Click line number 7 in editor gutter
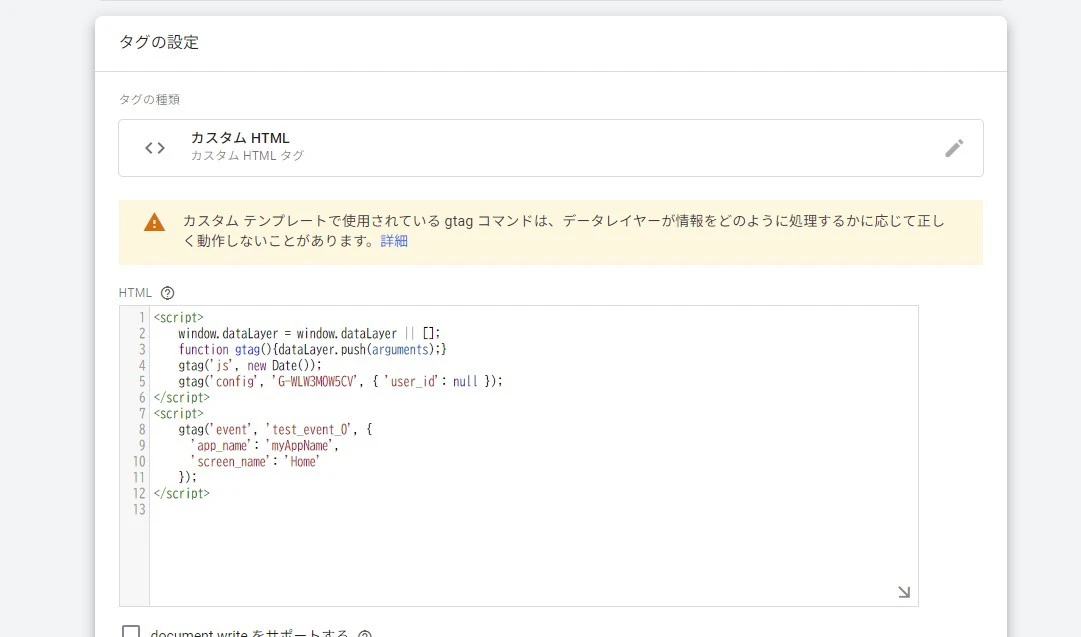Viewport: 1081px width, 637px height. (x=141, y=414)
